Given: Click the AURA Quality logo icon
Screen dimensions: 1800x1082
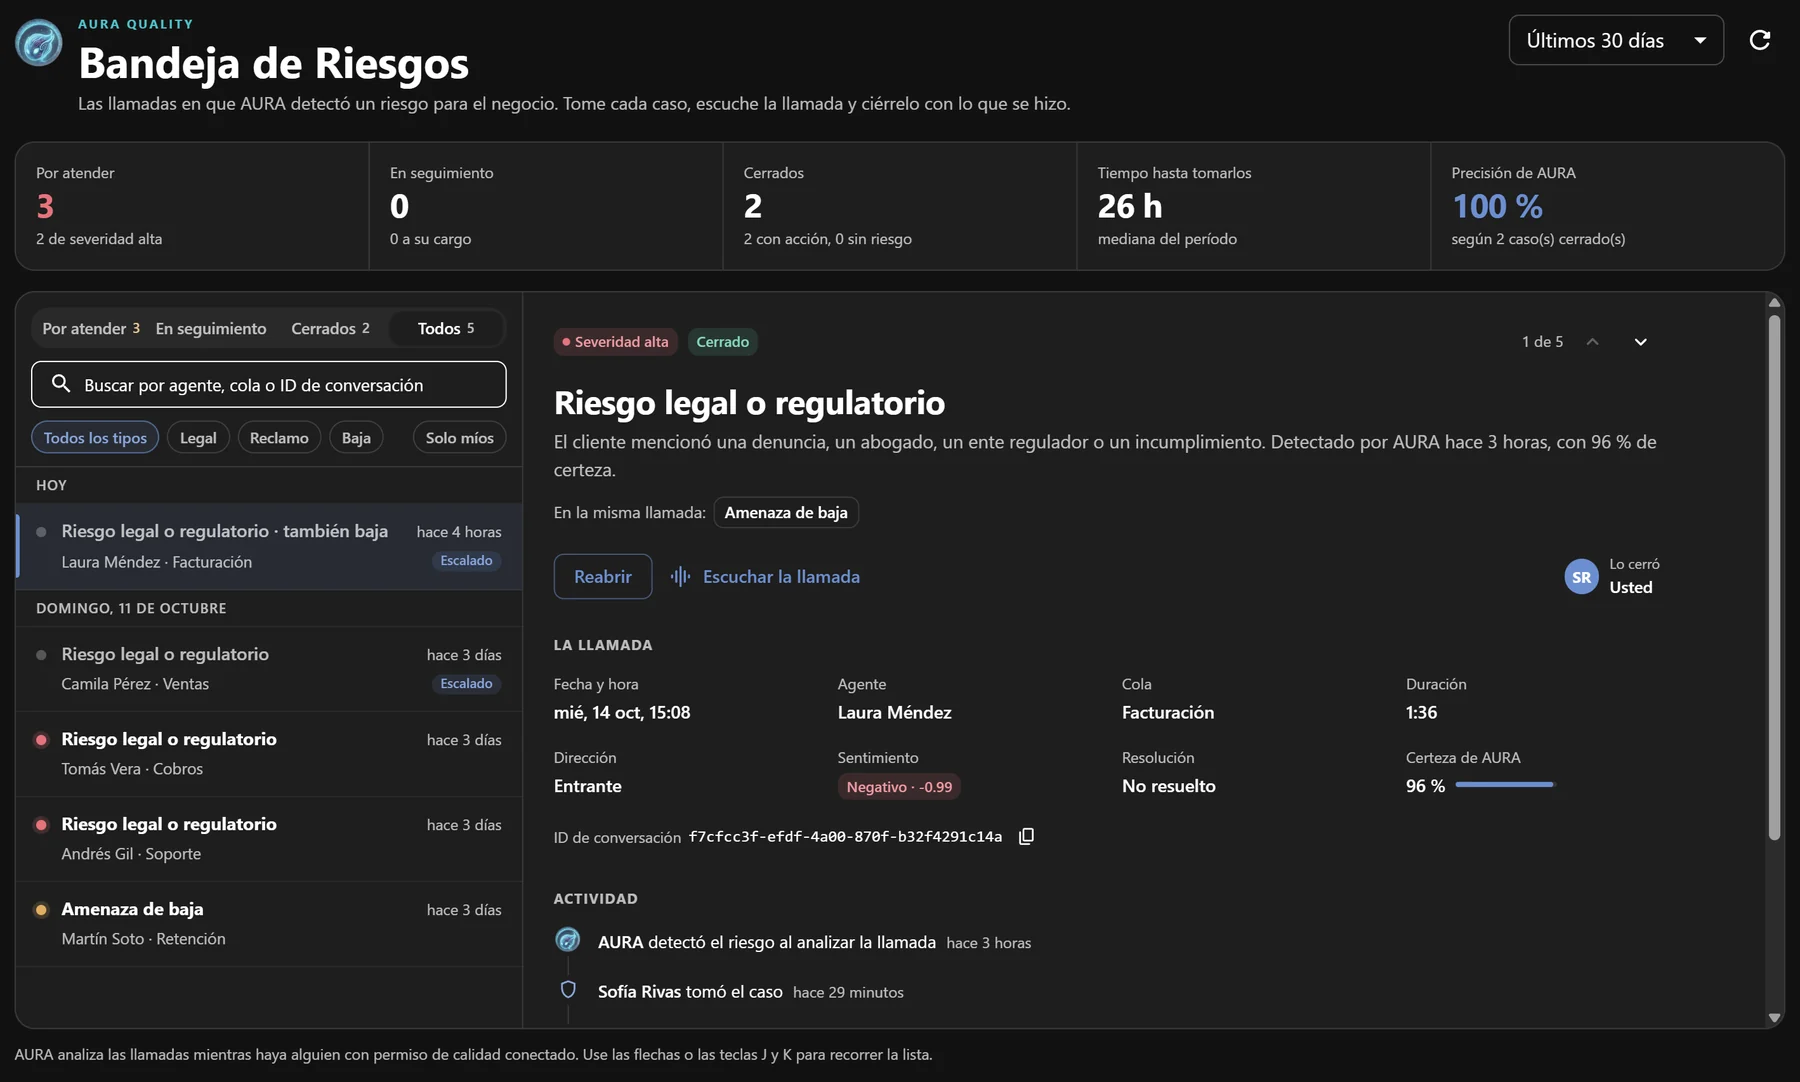Looking at the screenshot, I should pos(39,43).
